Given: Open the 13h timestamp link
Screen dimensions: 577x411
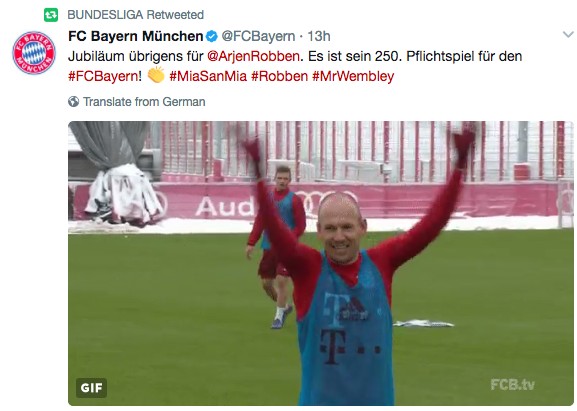Looking at the screenshot, I should click(319, 36).
